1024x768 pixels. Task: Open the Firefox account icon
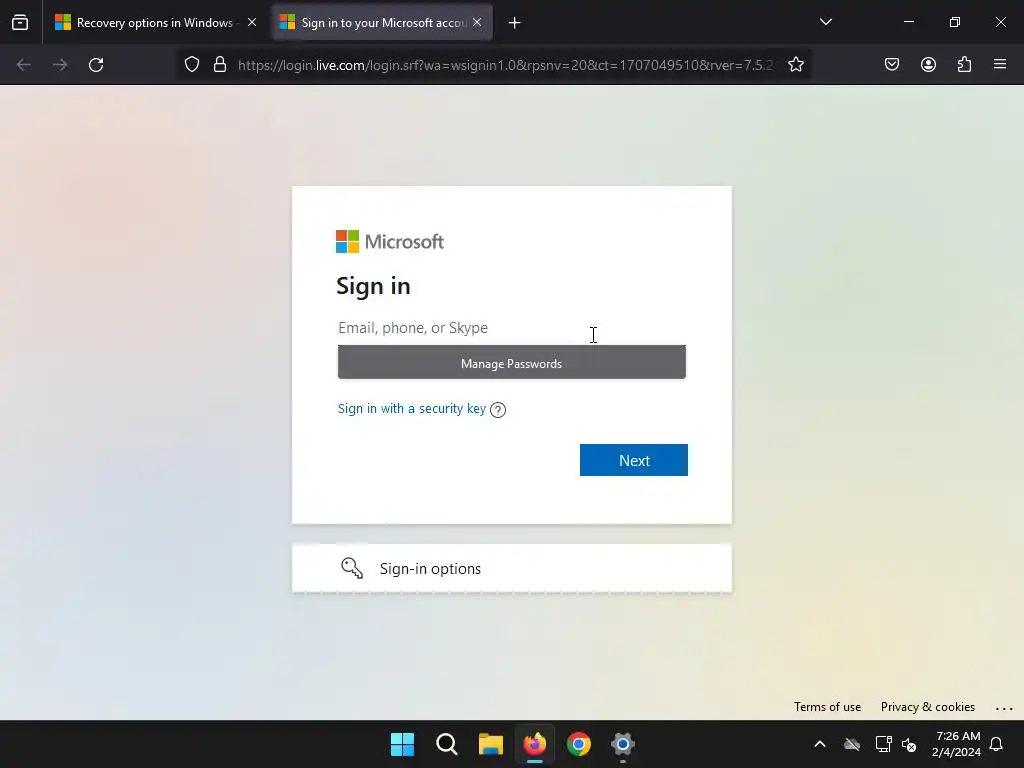click(x=928, y=64)
